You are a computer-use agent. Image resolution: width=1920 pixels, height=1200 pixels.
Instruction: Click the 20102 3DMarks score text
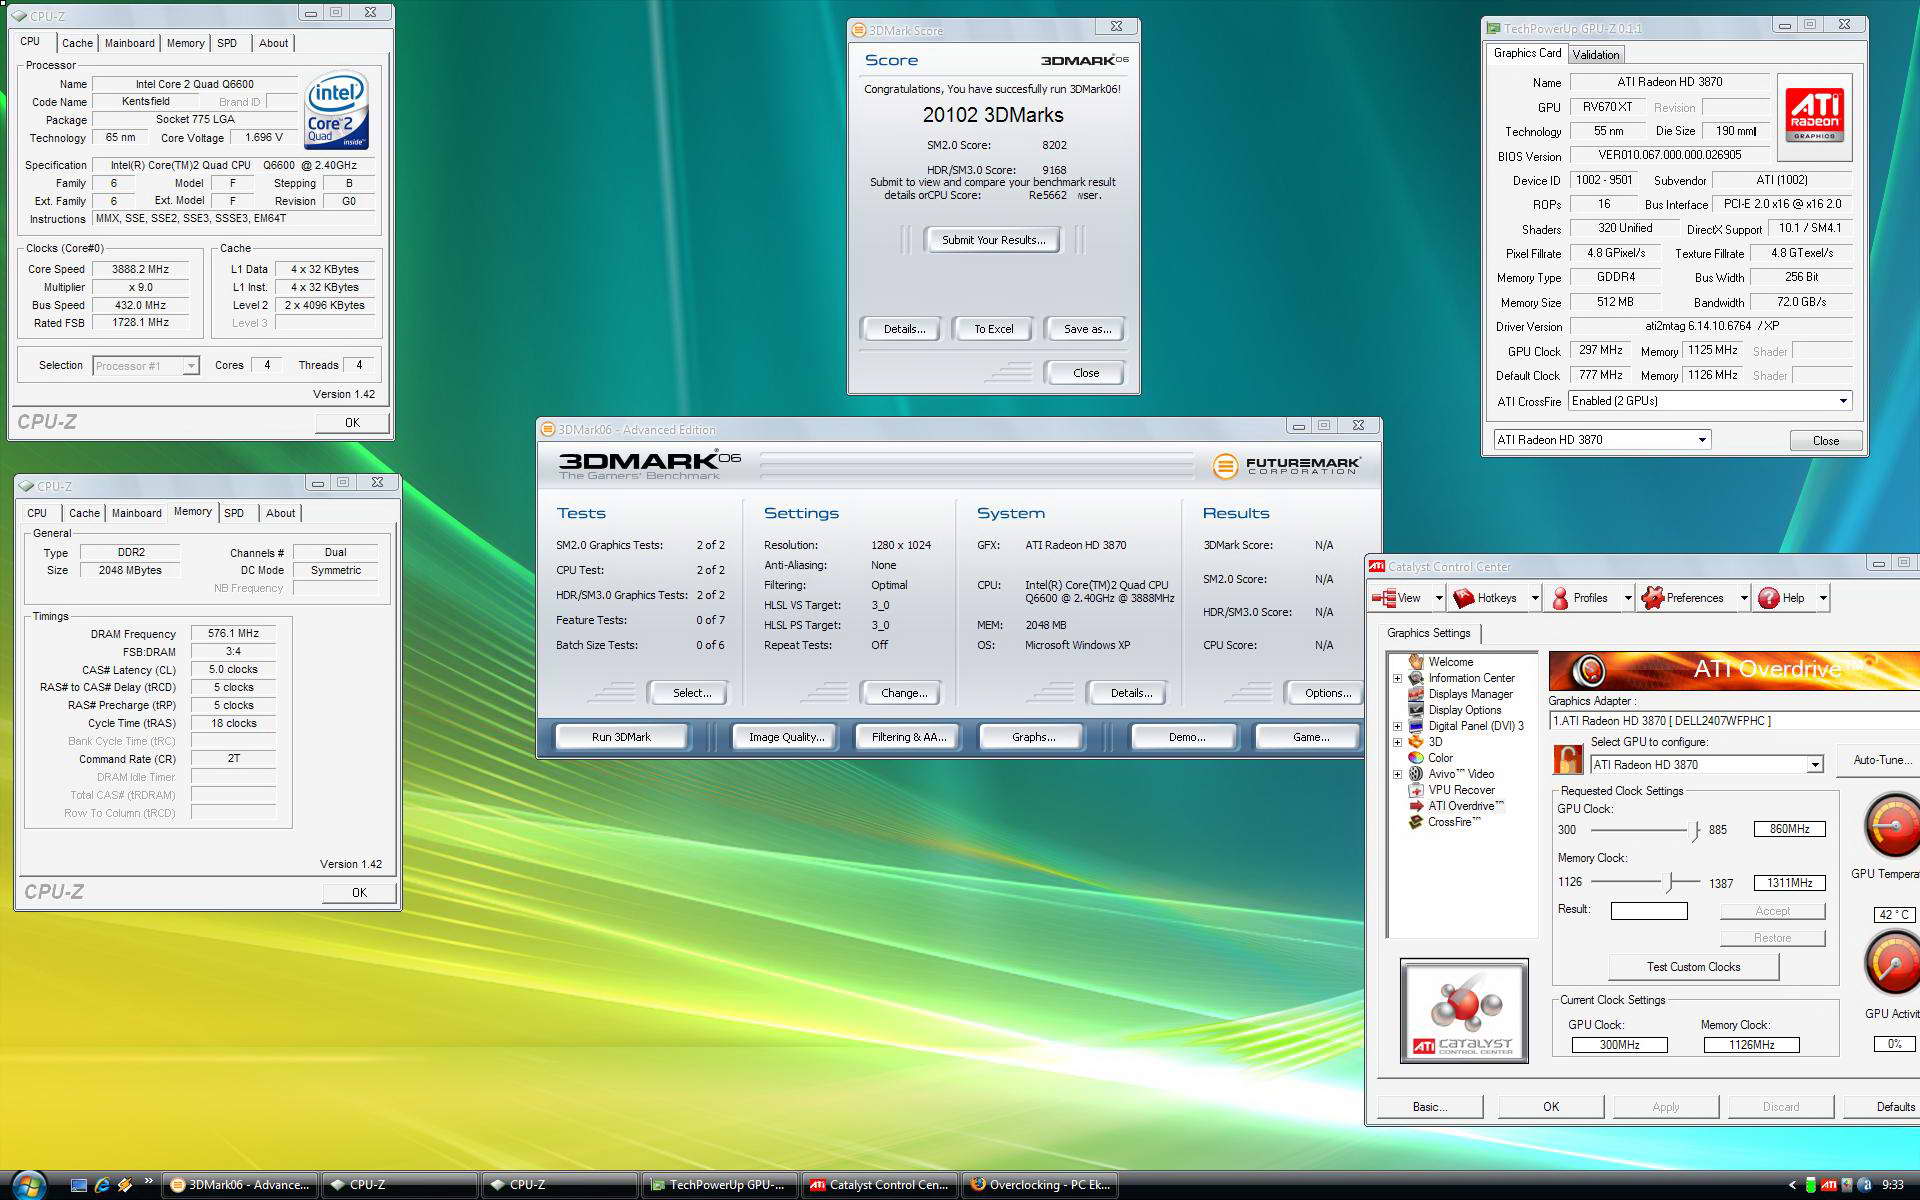pyautogui.click(x=993, y=115)
